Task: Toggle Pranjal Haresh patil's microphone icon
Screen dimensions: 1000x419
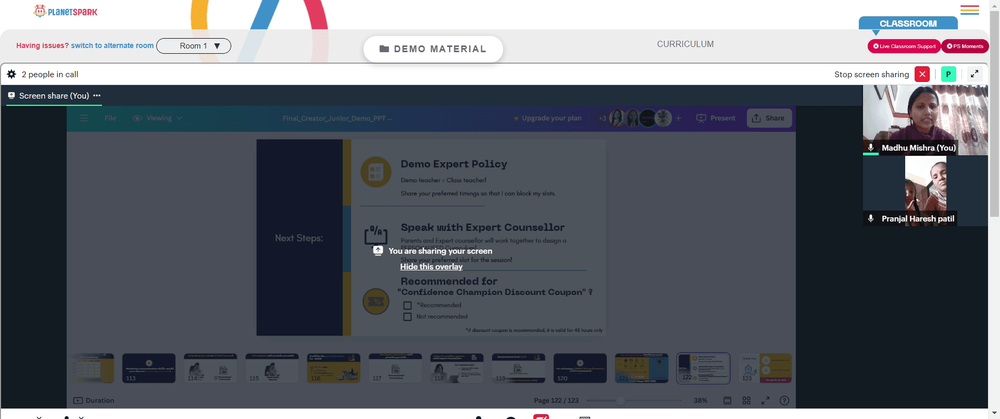Action: tap(871, 218)
